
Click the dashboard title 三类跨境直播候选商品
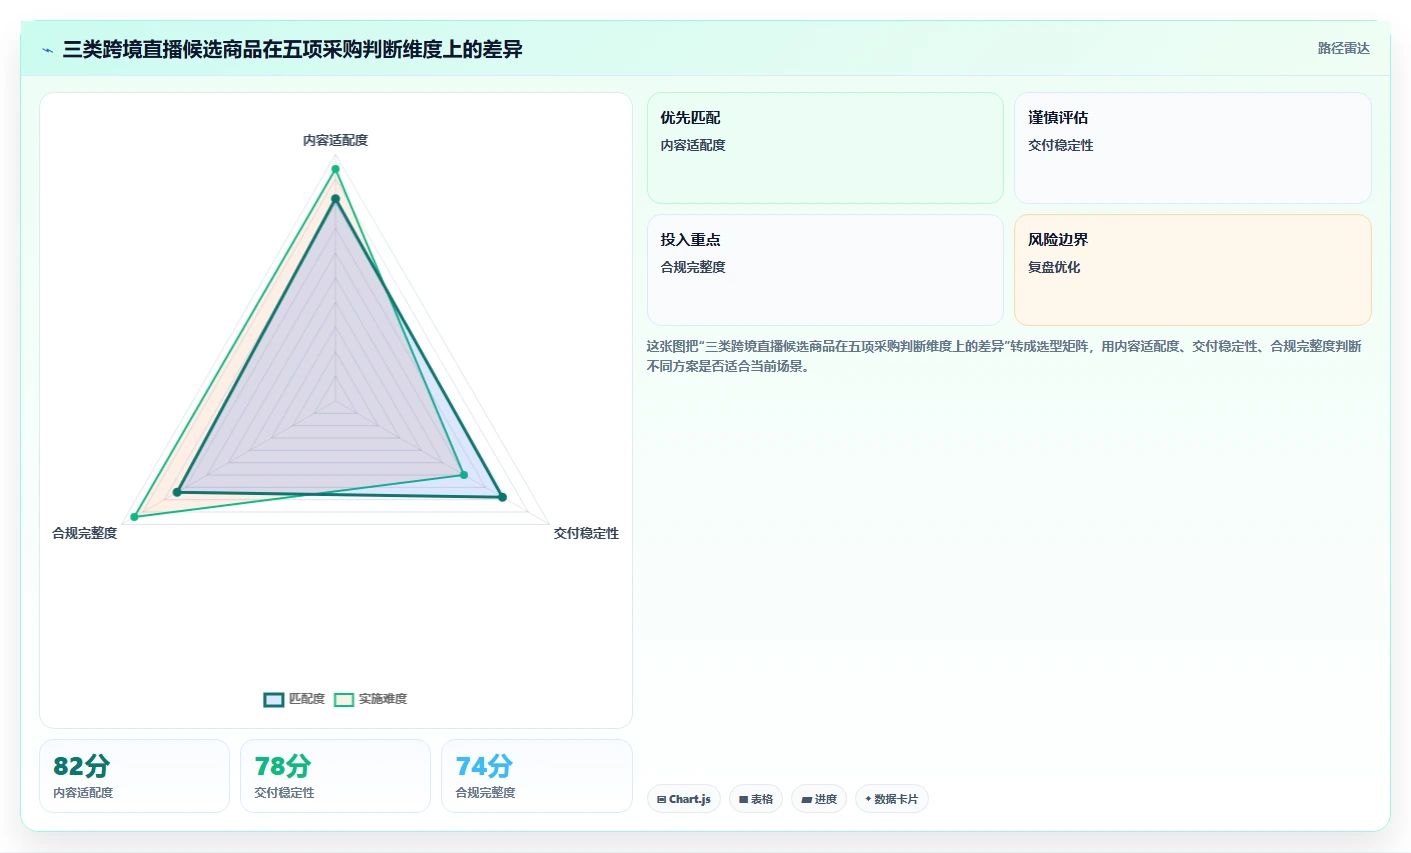click(x=292, y=50)
